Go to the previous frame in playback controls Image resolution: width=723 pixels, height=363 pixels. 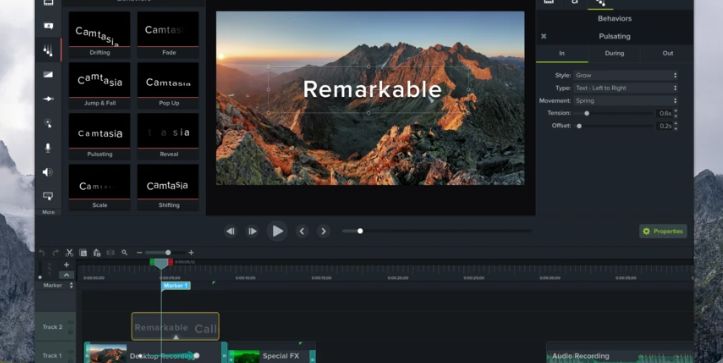point(230,231)
